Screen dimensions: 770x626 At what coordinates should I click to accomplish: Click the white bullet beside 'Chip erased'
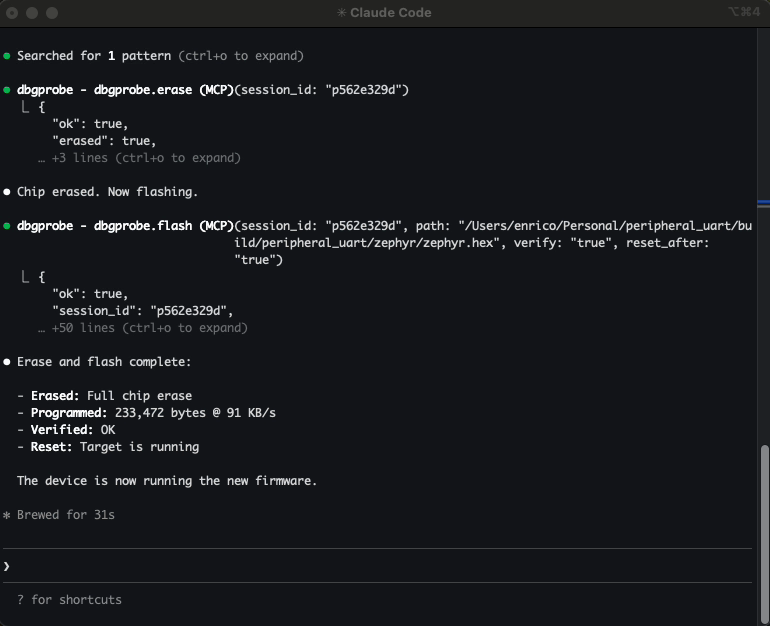click(x=7, y=192)
